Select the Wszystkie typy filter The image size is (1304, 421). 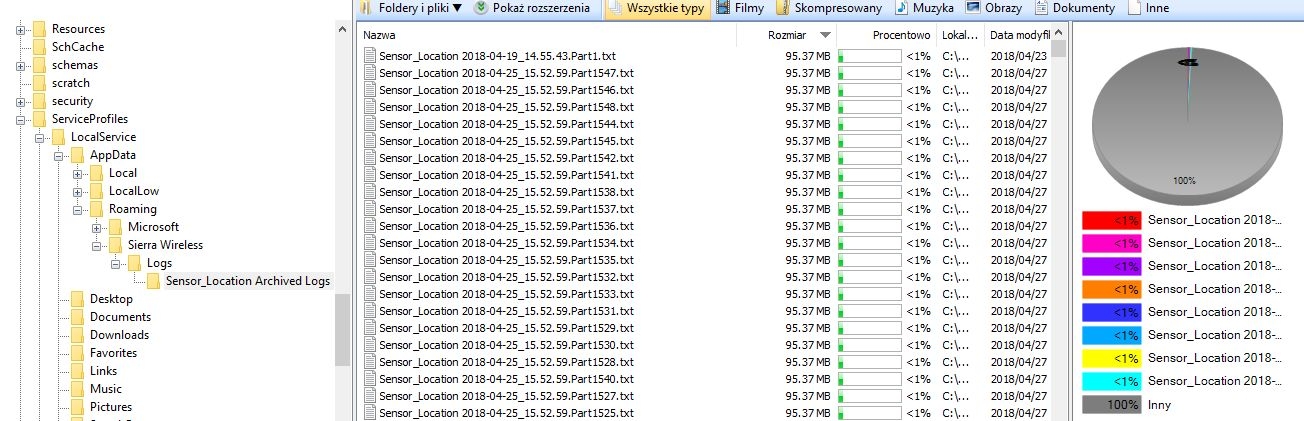tap(656, 8)
